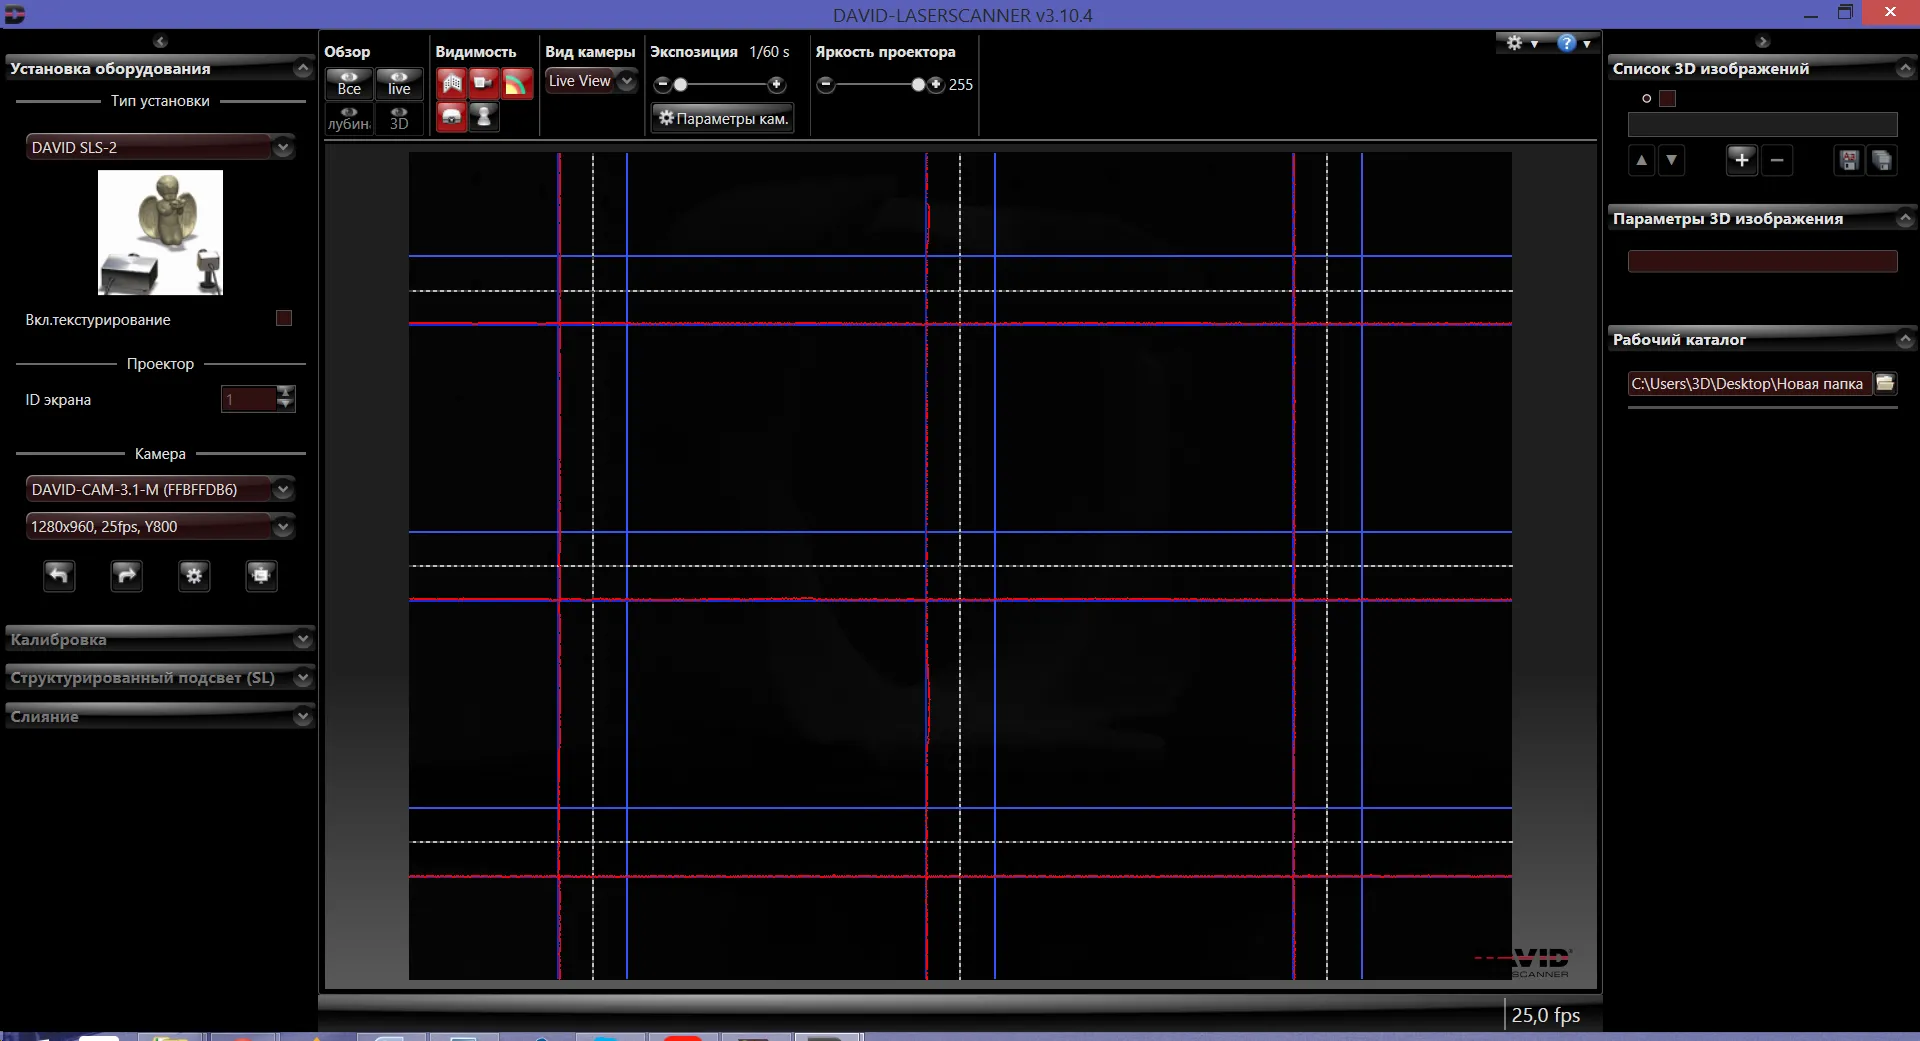Open camera properties gear icon
This screenshot has height=1041, width=1920.
click(x=194, y=575)
